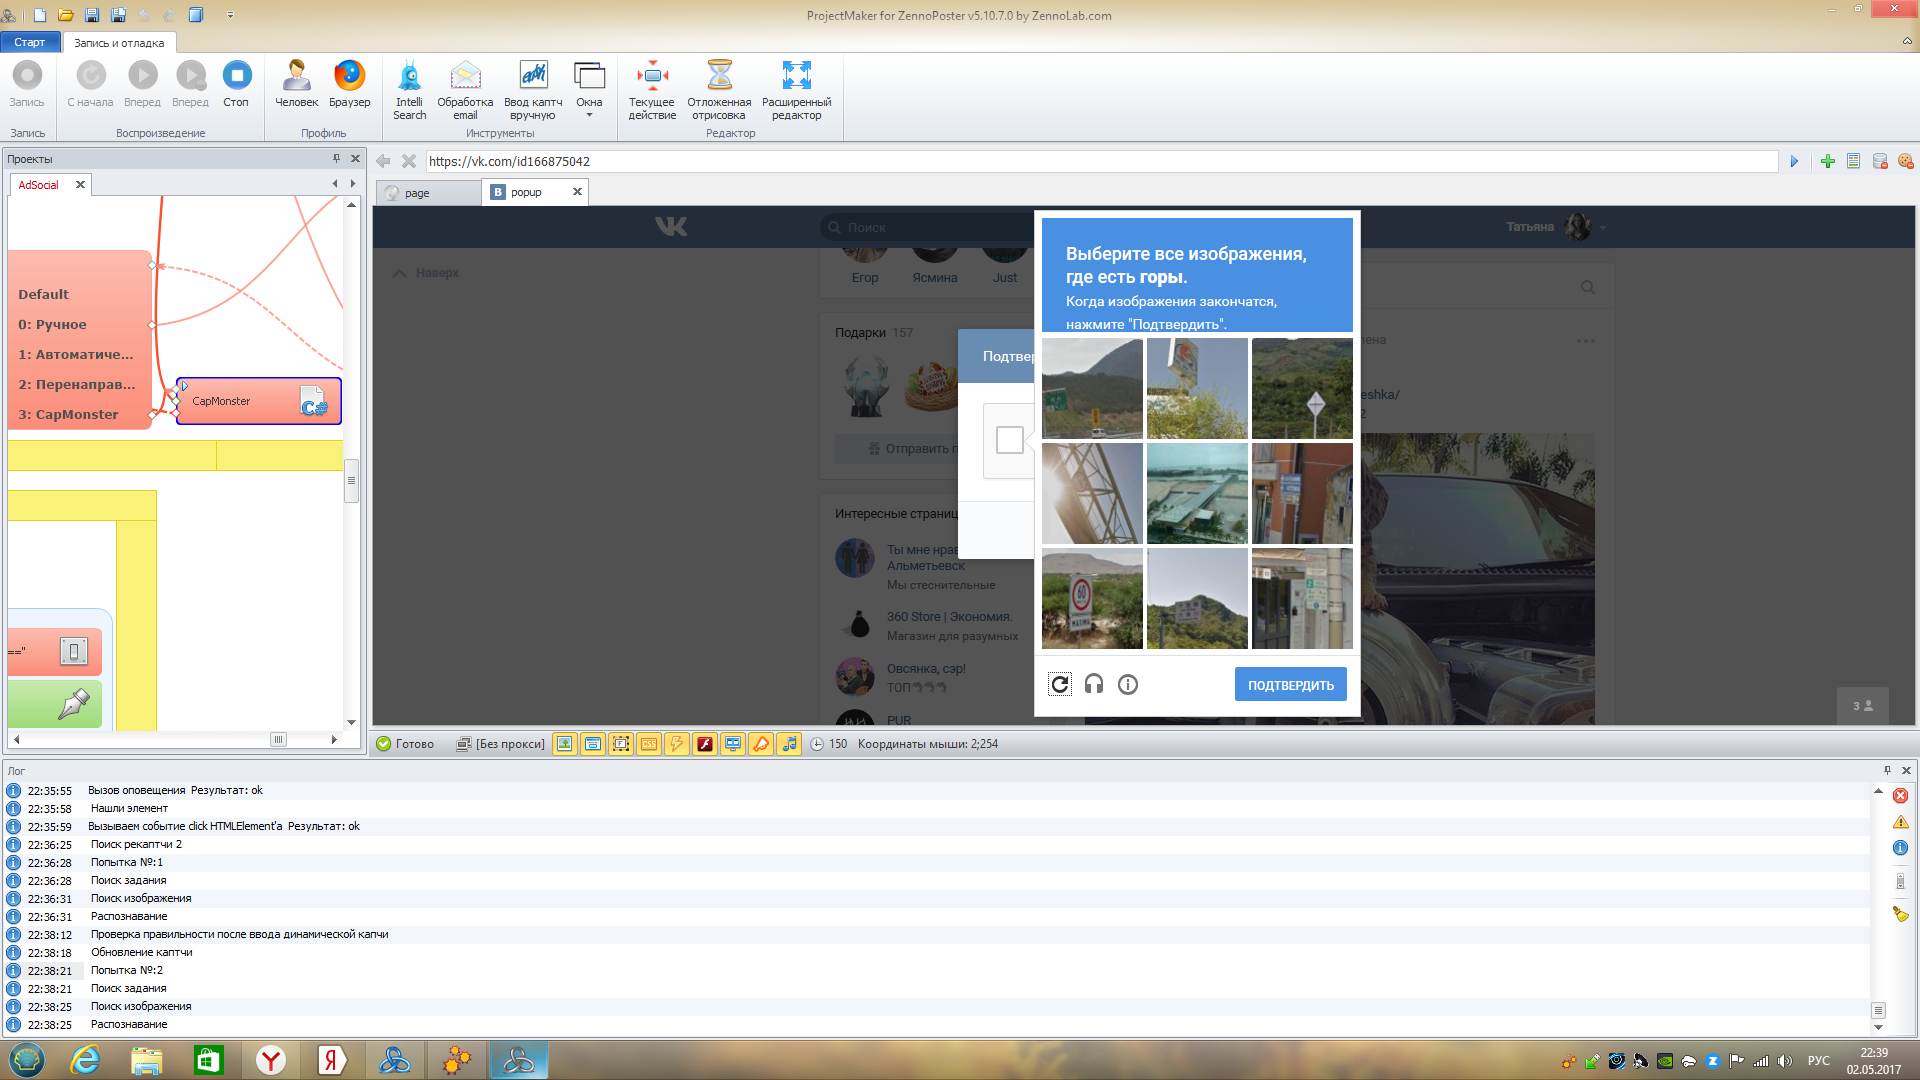Switch to the 'page' browser tab

418,193
